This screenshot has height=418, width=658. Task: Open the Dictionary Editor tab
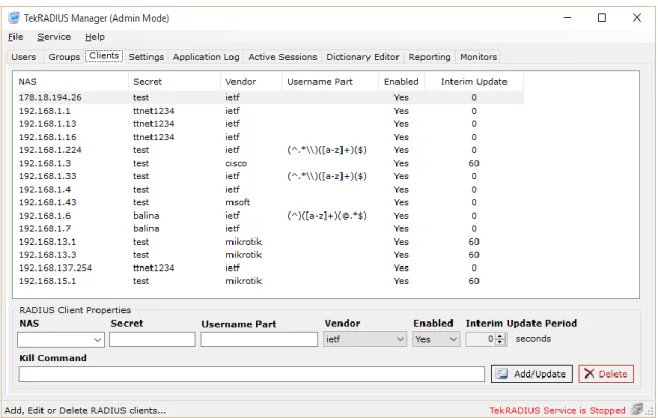pyautogui.click(x=363, y=57)
